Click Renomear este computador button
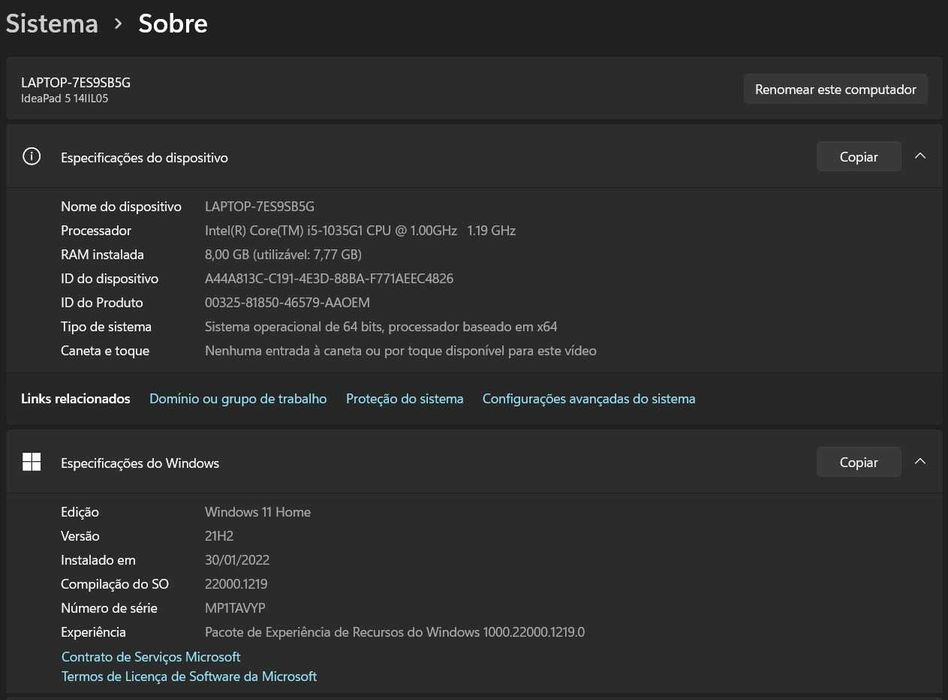Image resolution: width=948 pixels, height=700 pixels. 835,89
